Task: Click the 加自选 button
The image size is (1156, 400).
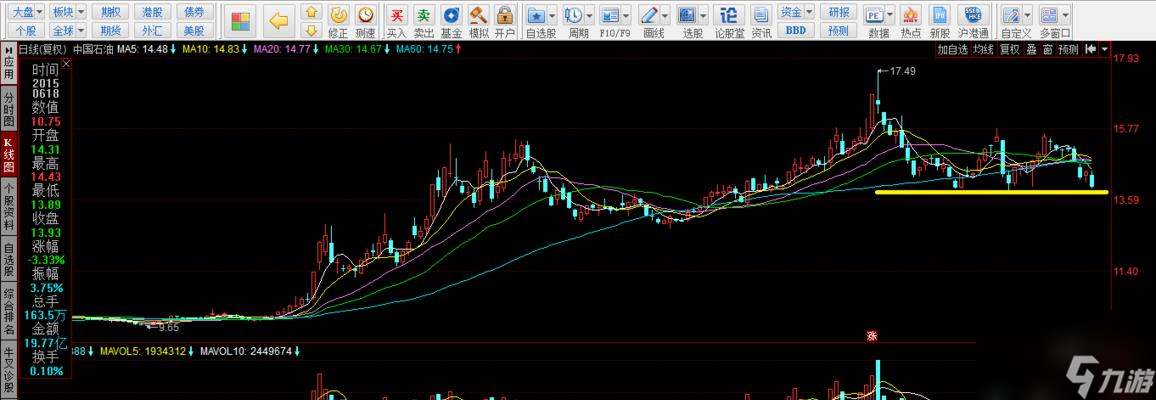Action: click(952, 49)
